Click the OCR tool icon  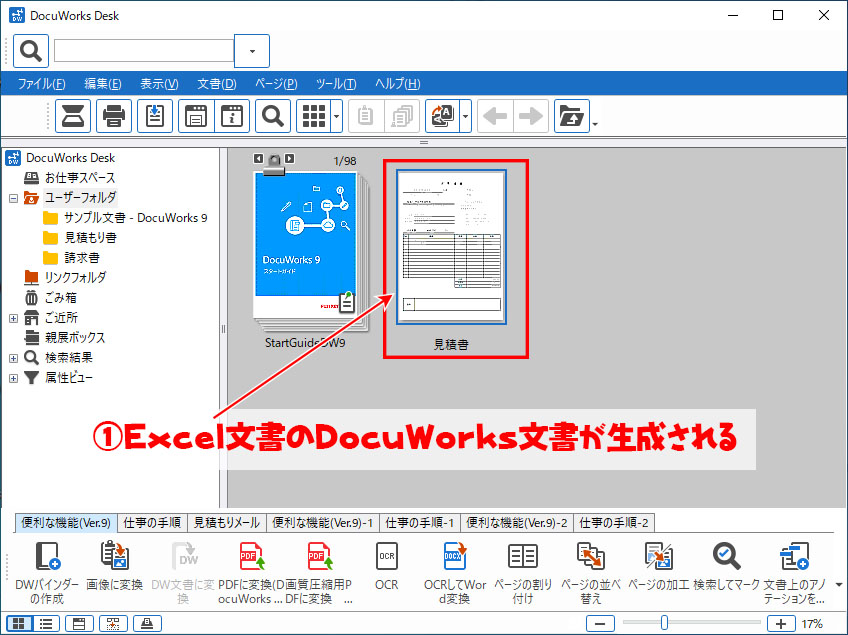(387, 556)
